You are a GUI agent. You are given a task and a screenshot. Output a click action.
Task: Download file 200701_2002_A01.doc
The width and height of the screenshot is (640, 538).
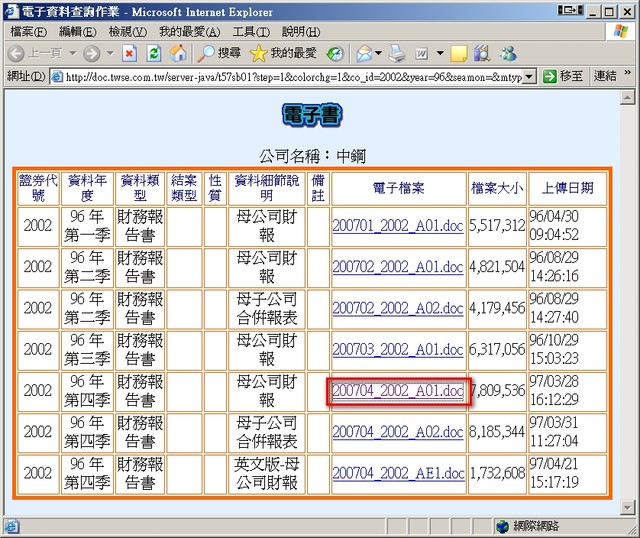click(398, 225)
